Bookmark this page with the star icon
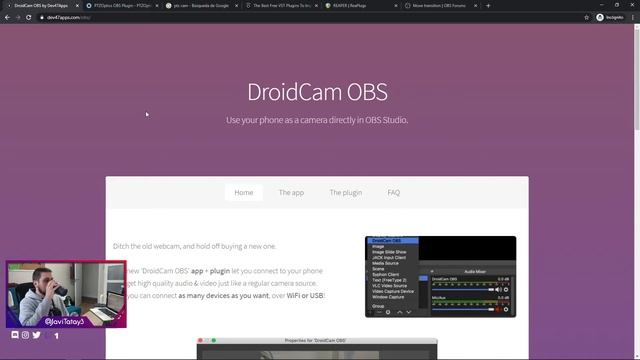640x360 pixels. (587, 18)
